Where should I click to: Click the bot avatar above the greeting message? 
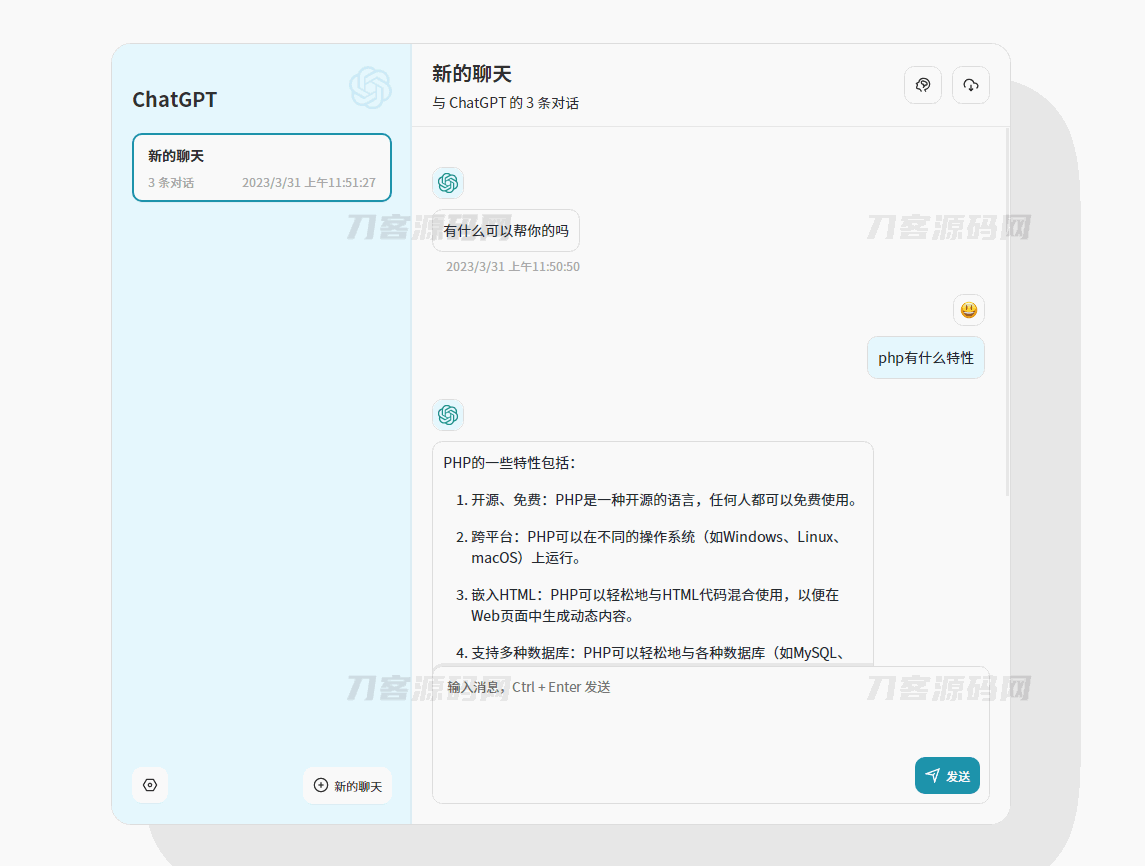pos(448,183)
